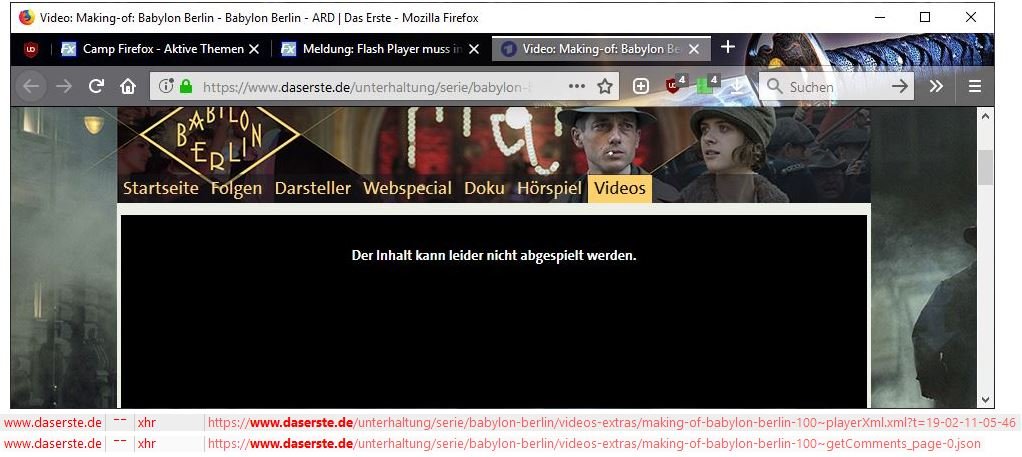Open the green extension badge showing 4

707,85
